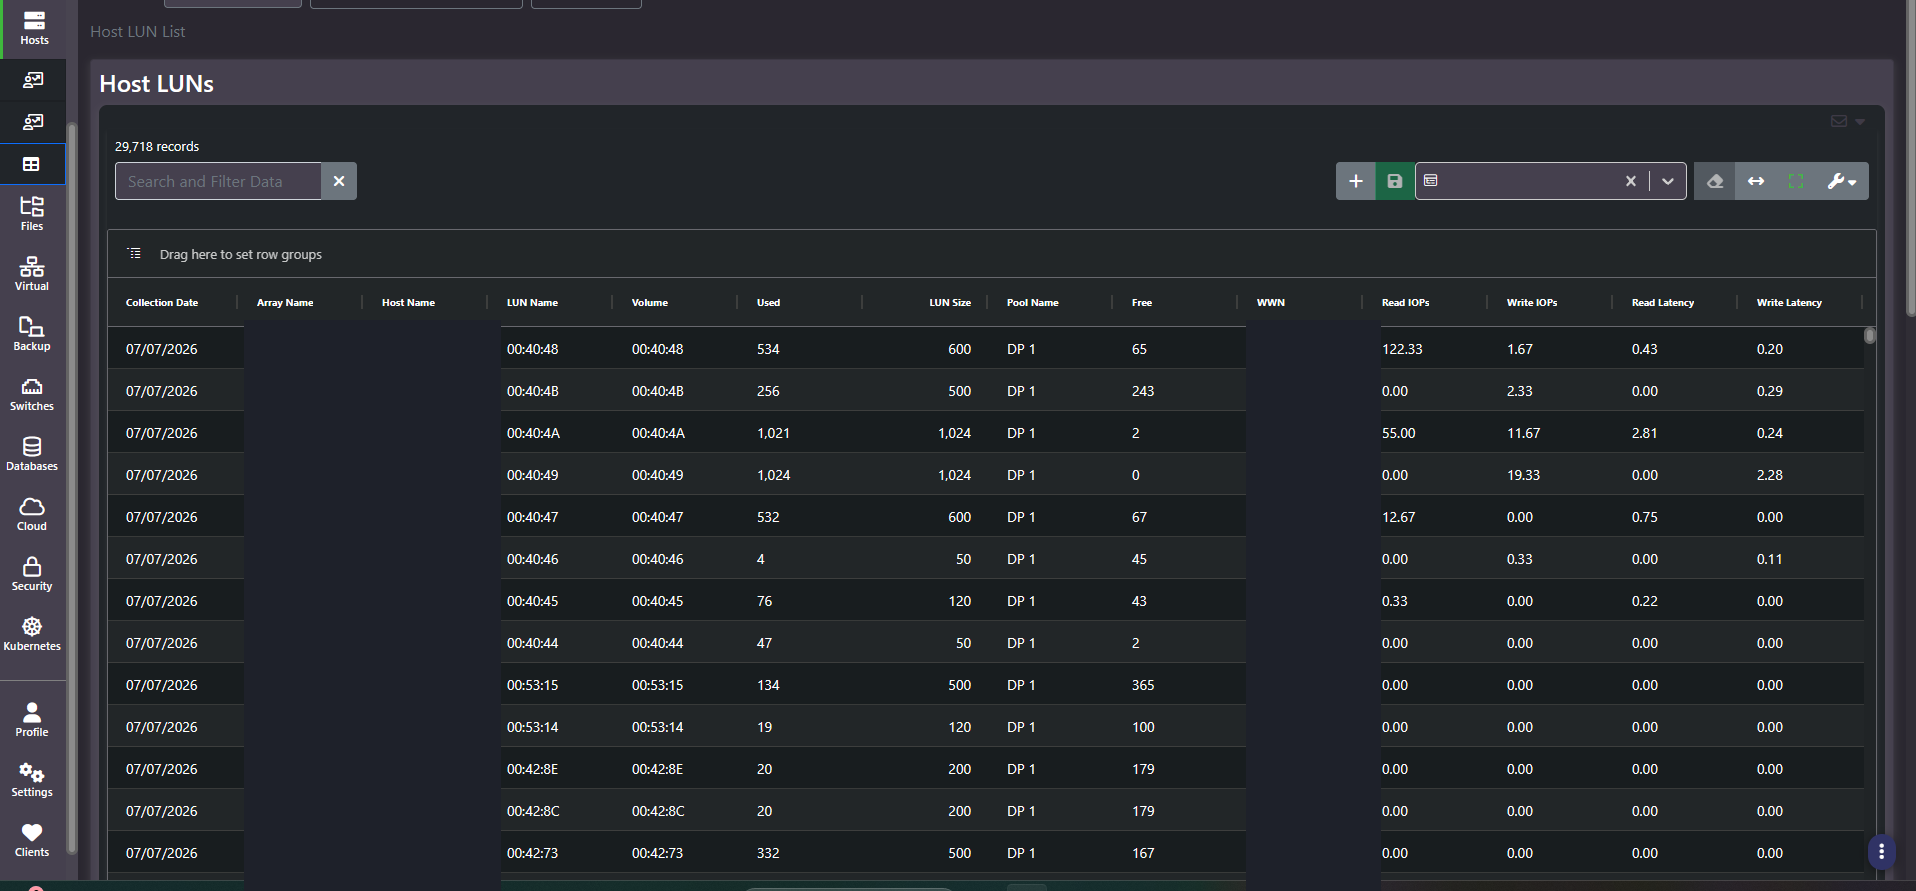
Task: Click the Drag here to set row groups area
Action: click(x=241, y=254)
